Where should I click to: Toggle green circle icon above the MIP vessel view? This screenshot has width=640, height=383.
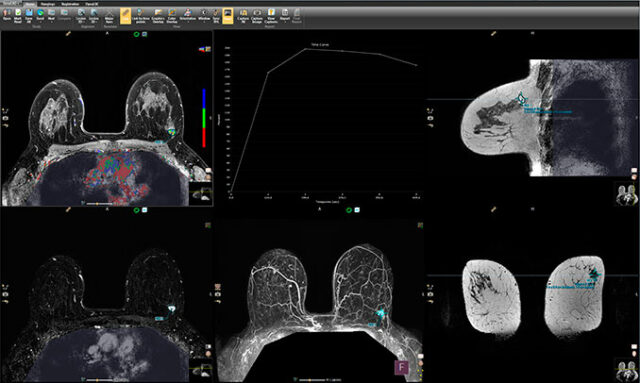point(349,210)
